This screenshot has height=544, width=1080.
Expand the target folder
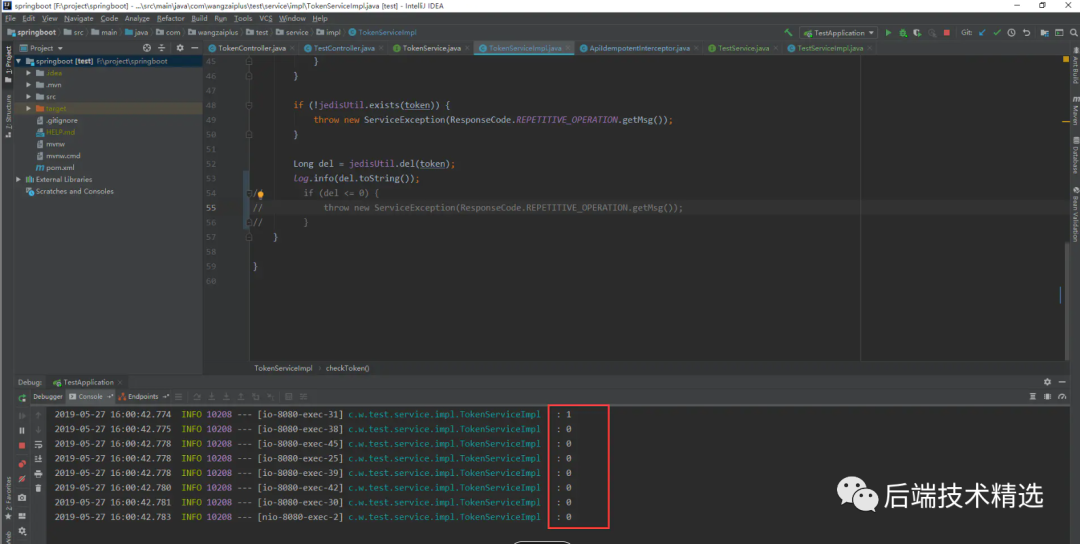tap(29, 108)
